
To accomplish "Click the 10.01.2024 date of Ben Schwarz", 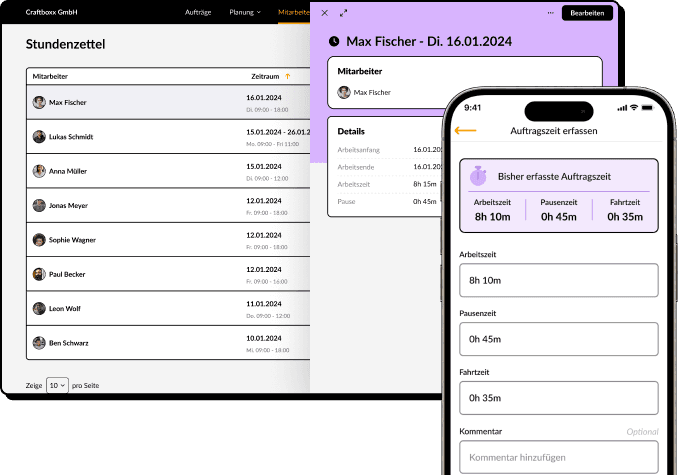I will click(x=264, y=338).
